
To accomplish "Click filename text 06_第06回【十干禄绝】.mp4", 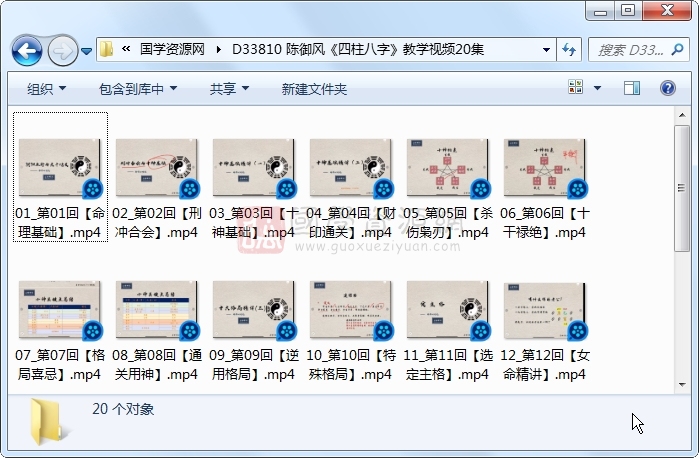I will pyautogui.click(x=545, y=223).
